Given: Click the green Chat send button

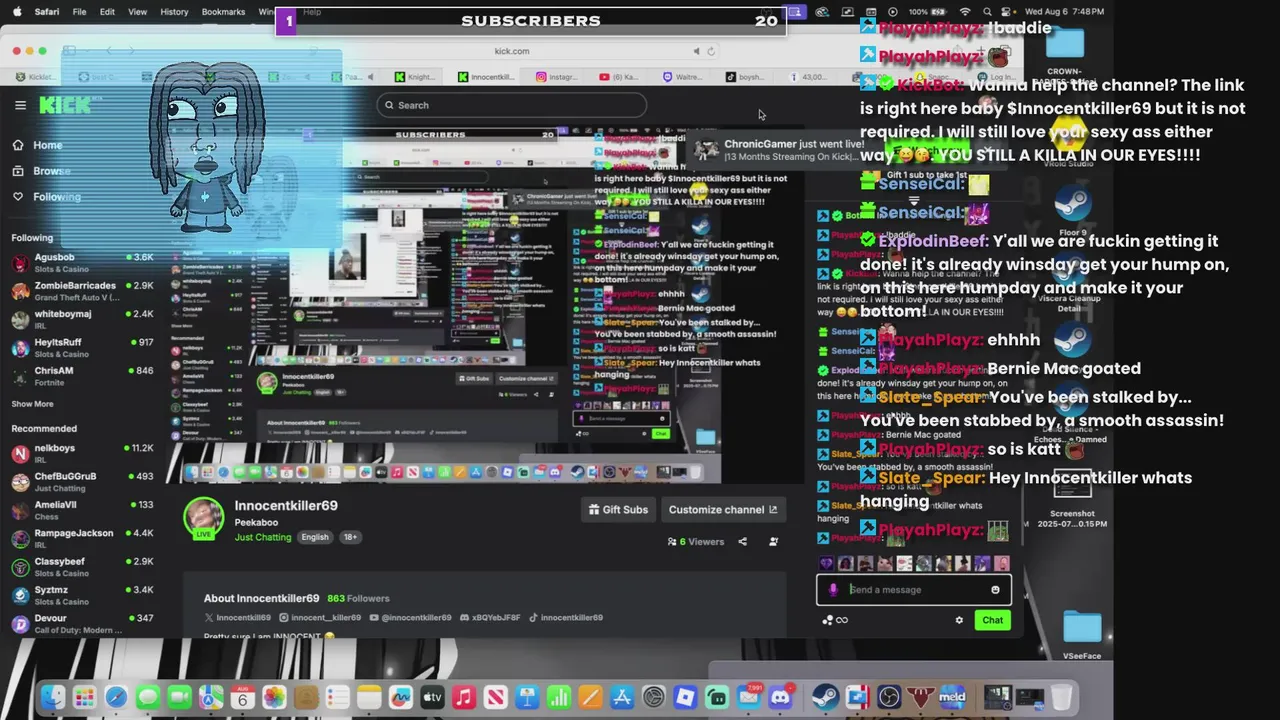Looking at the screenshot, I should click(x=992, y=620).
